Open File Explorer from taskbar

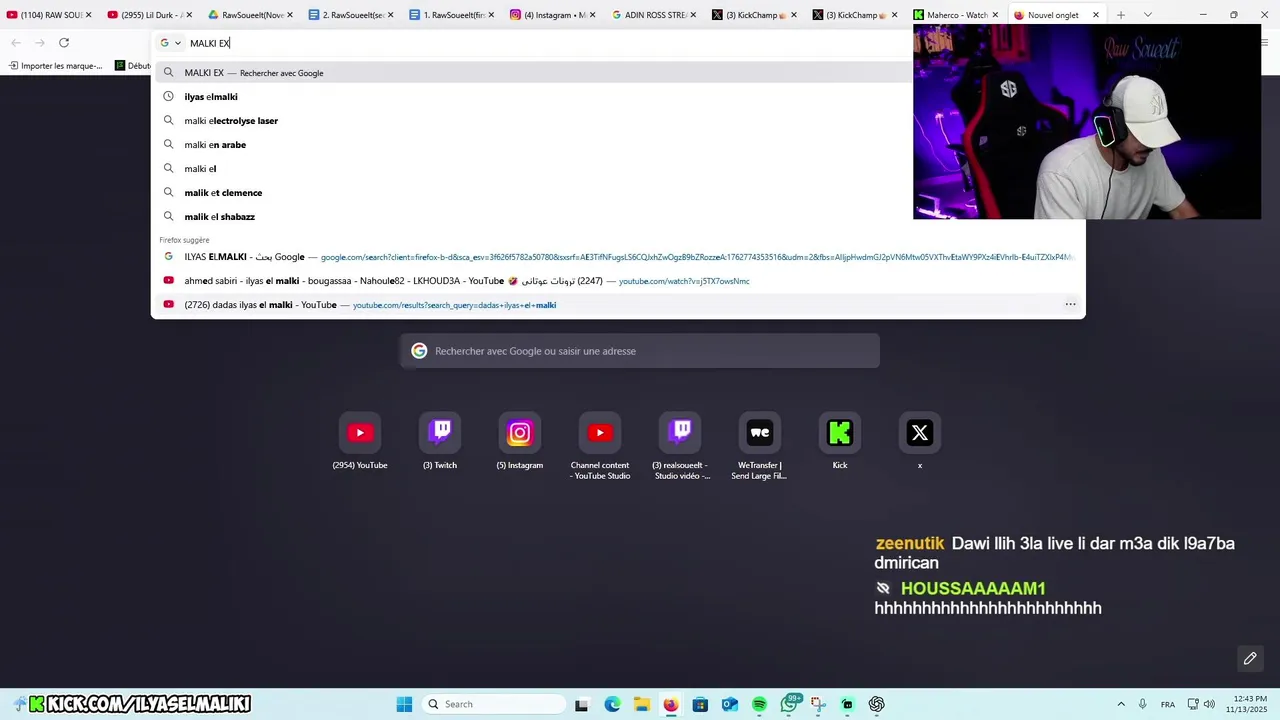pos(641,704)
